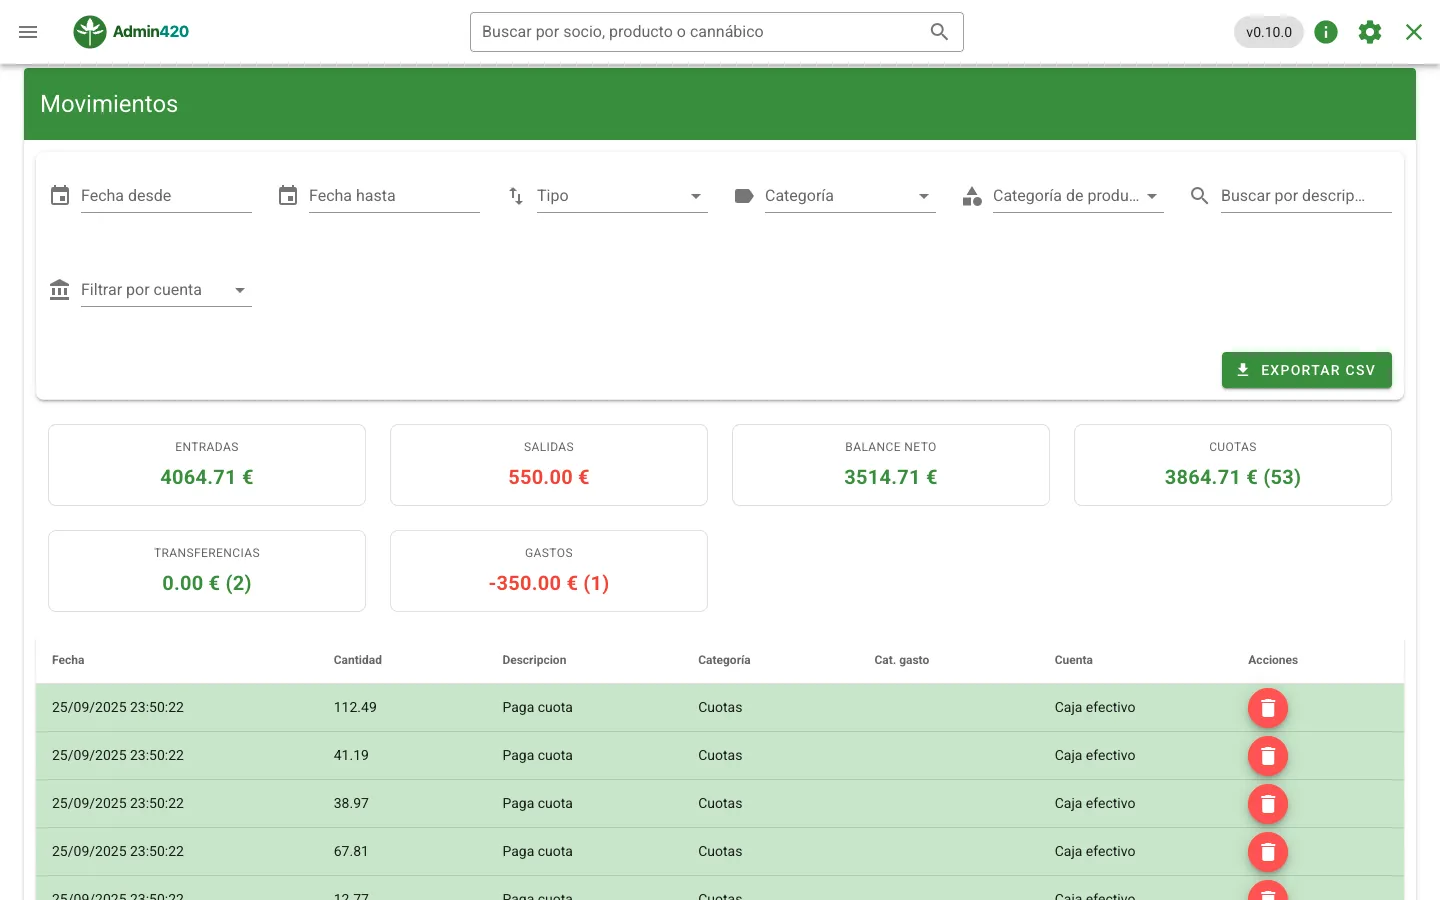Screen dimensions: 1440x900
Task: Open settings gear icon
Action: coord(1370,32)
